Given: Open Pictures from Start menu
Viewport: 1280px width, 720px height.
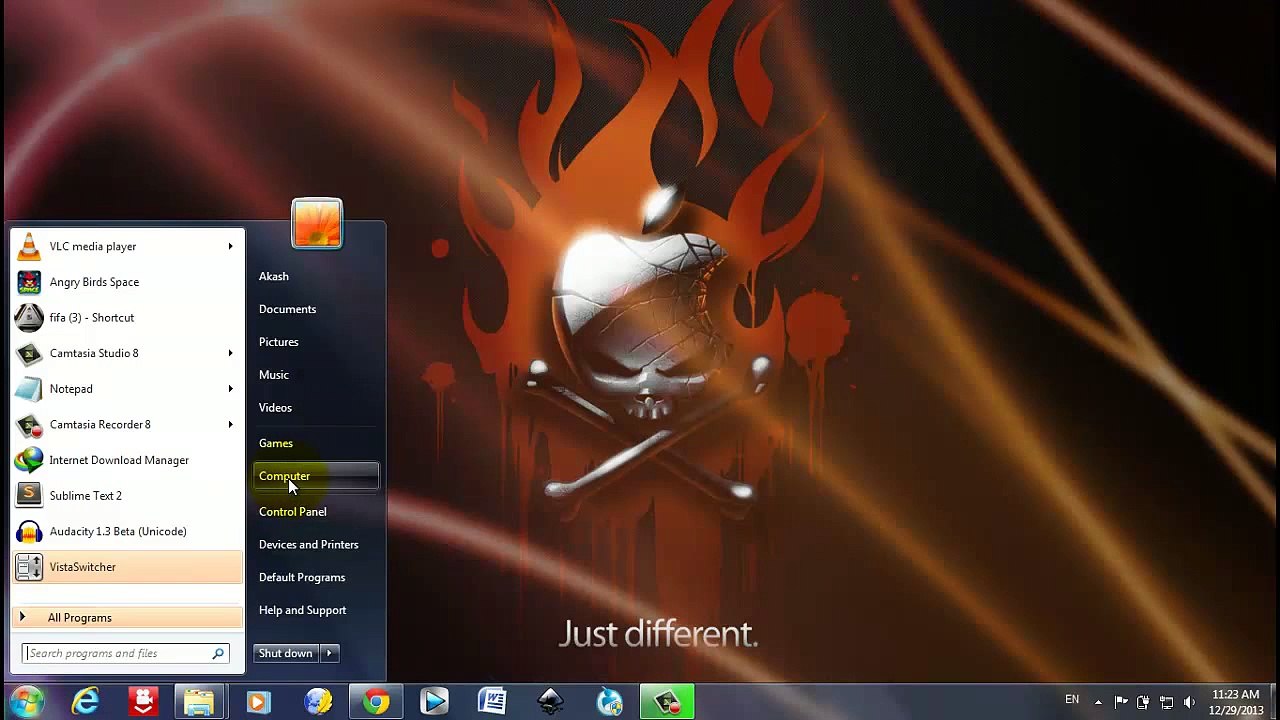Looking at the screenshot, I should tap(279, 342).
